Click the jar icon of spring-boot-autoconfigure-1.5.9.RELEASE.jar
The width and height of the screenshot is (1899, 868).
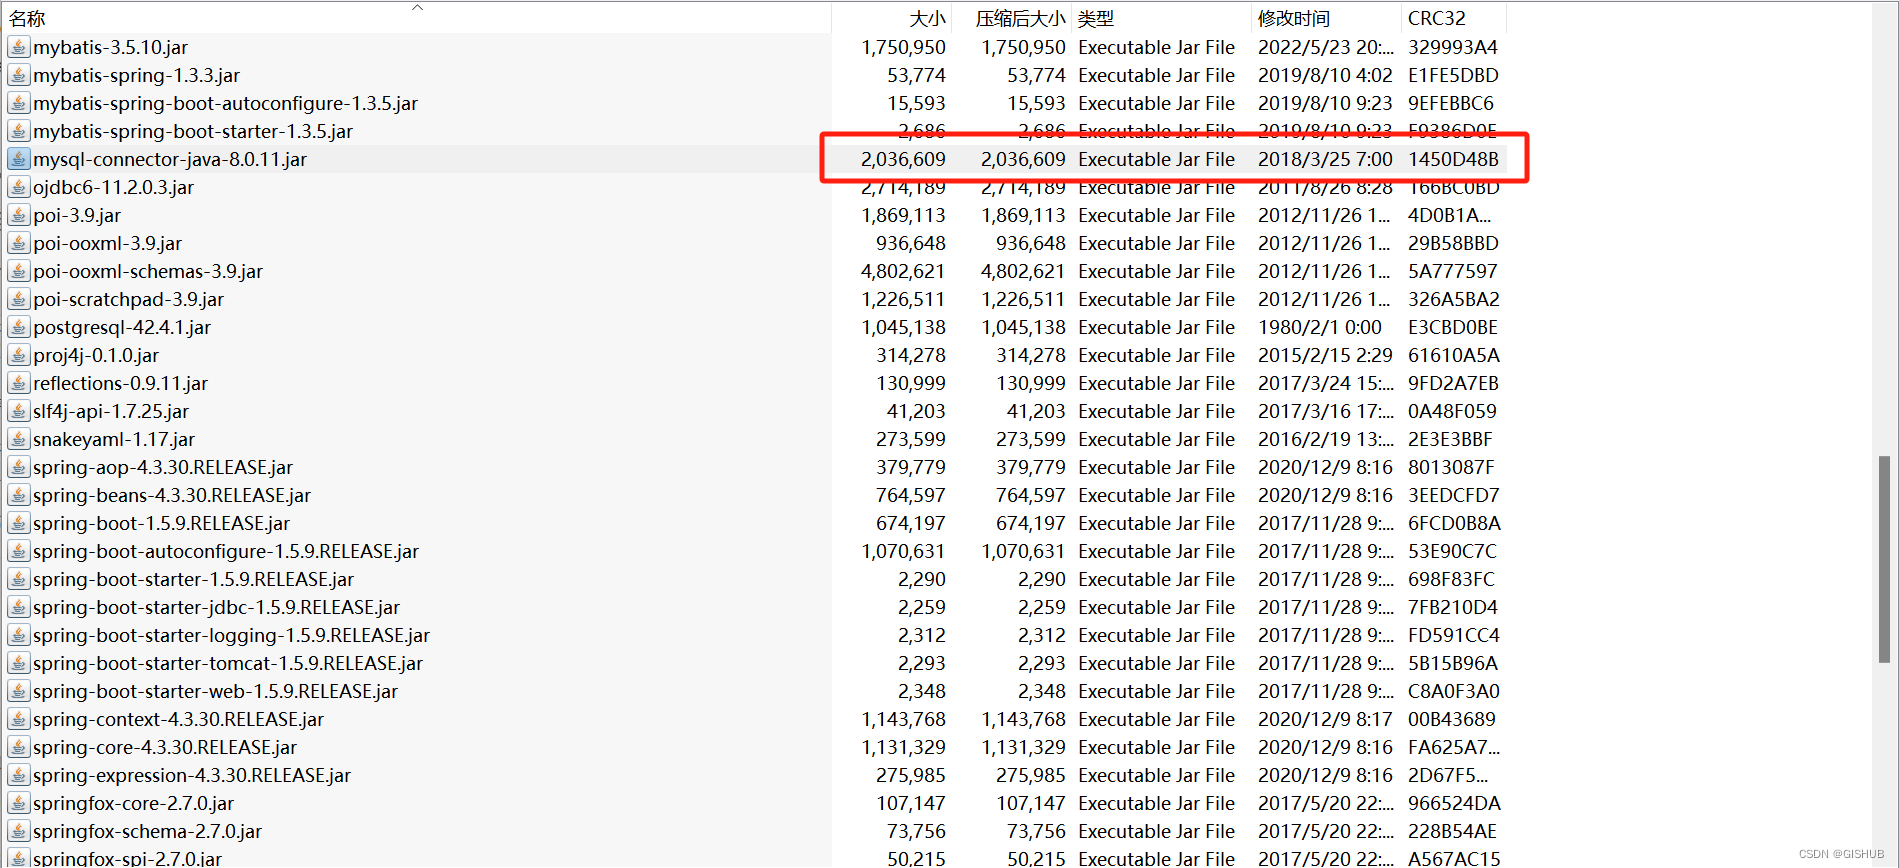18,551
